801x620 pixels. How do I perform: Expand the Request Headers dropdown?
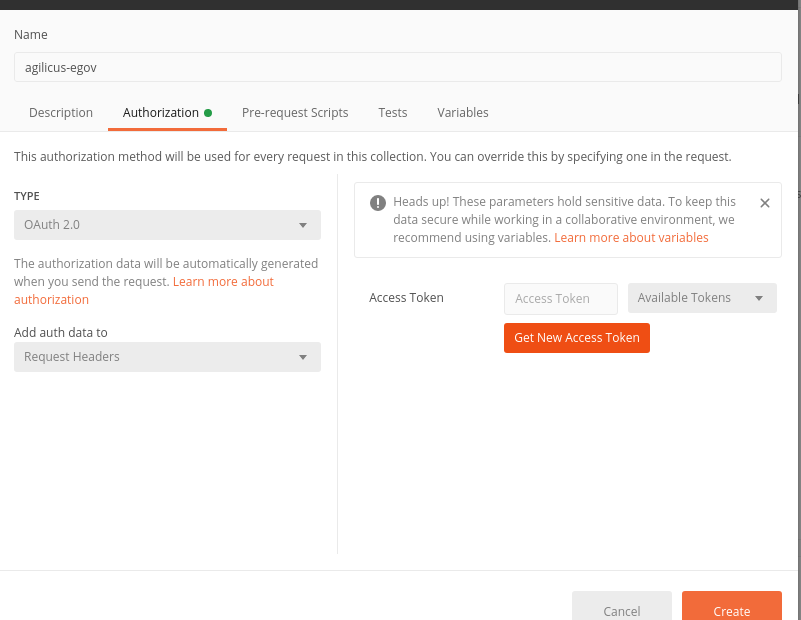pyautogui.click(x=167, y=357)
